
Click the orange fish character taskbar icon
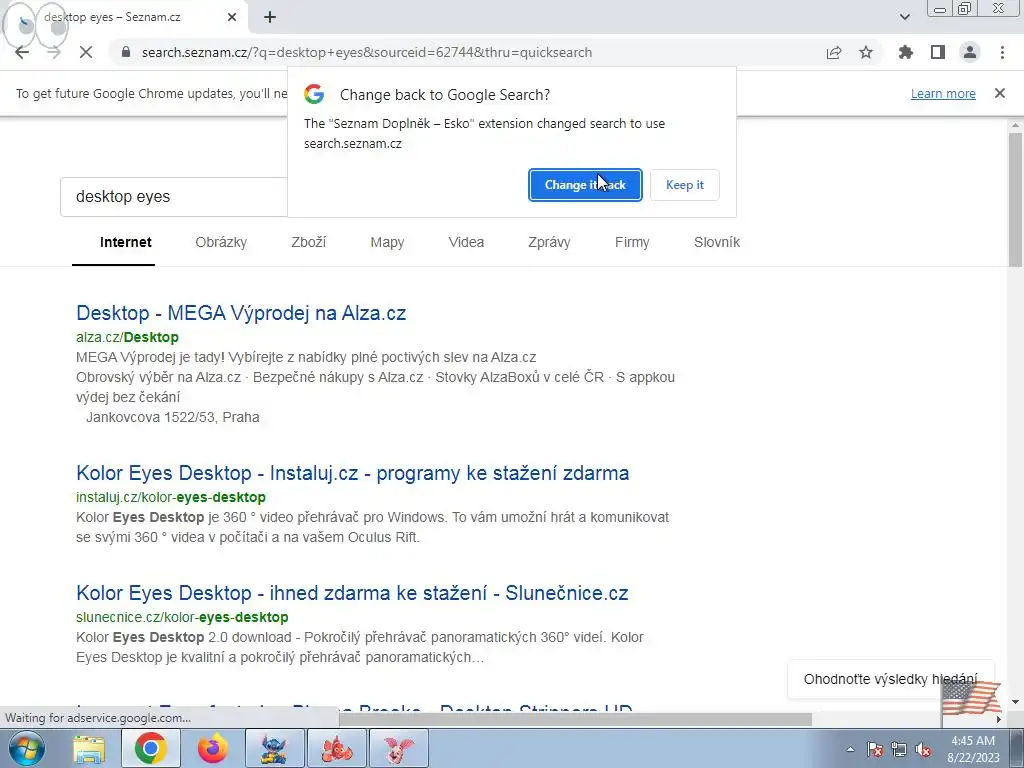(337, 748)
